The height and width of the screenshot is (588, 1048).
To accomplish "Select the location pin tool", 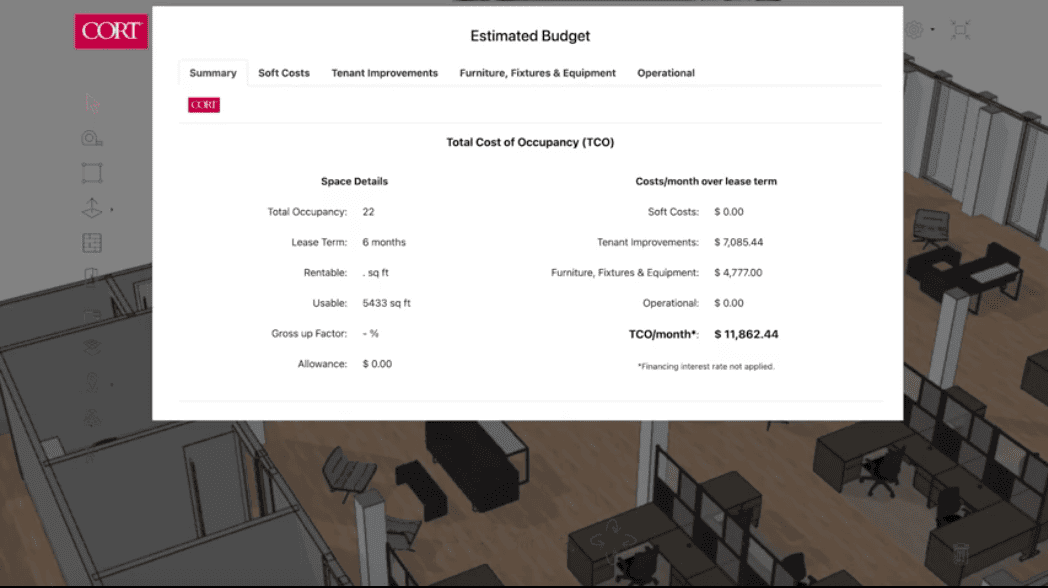I will 92,382.
